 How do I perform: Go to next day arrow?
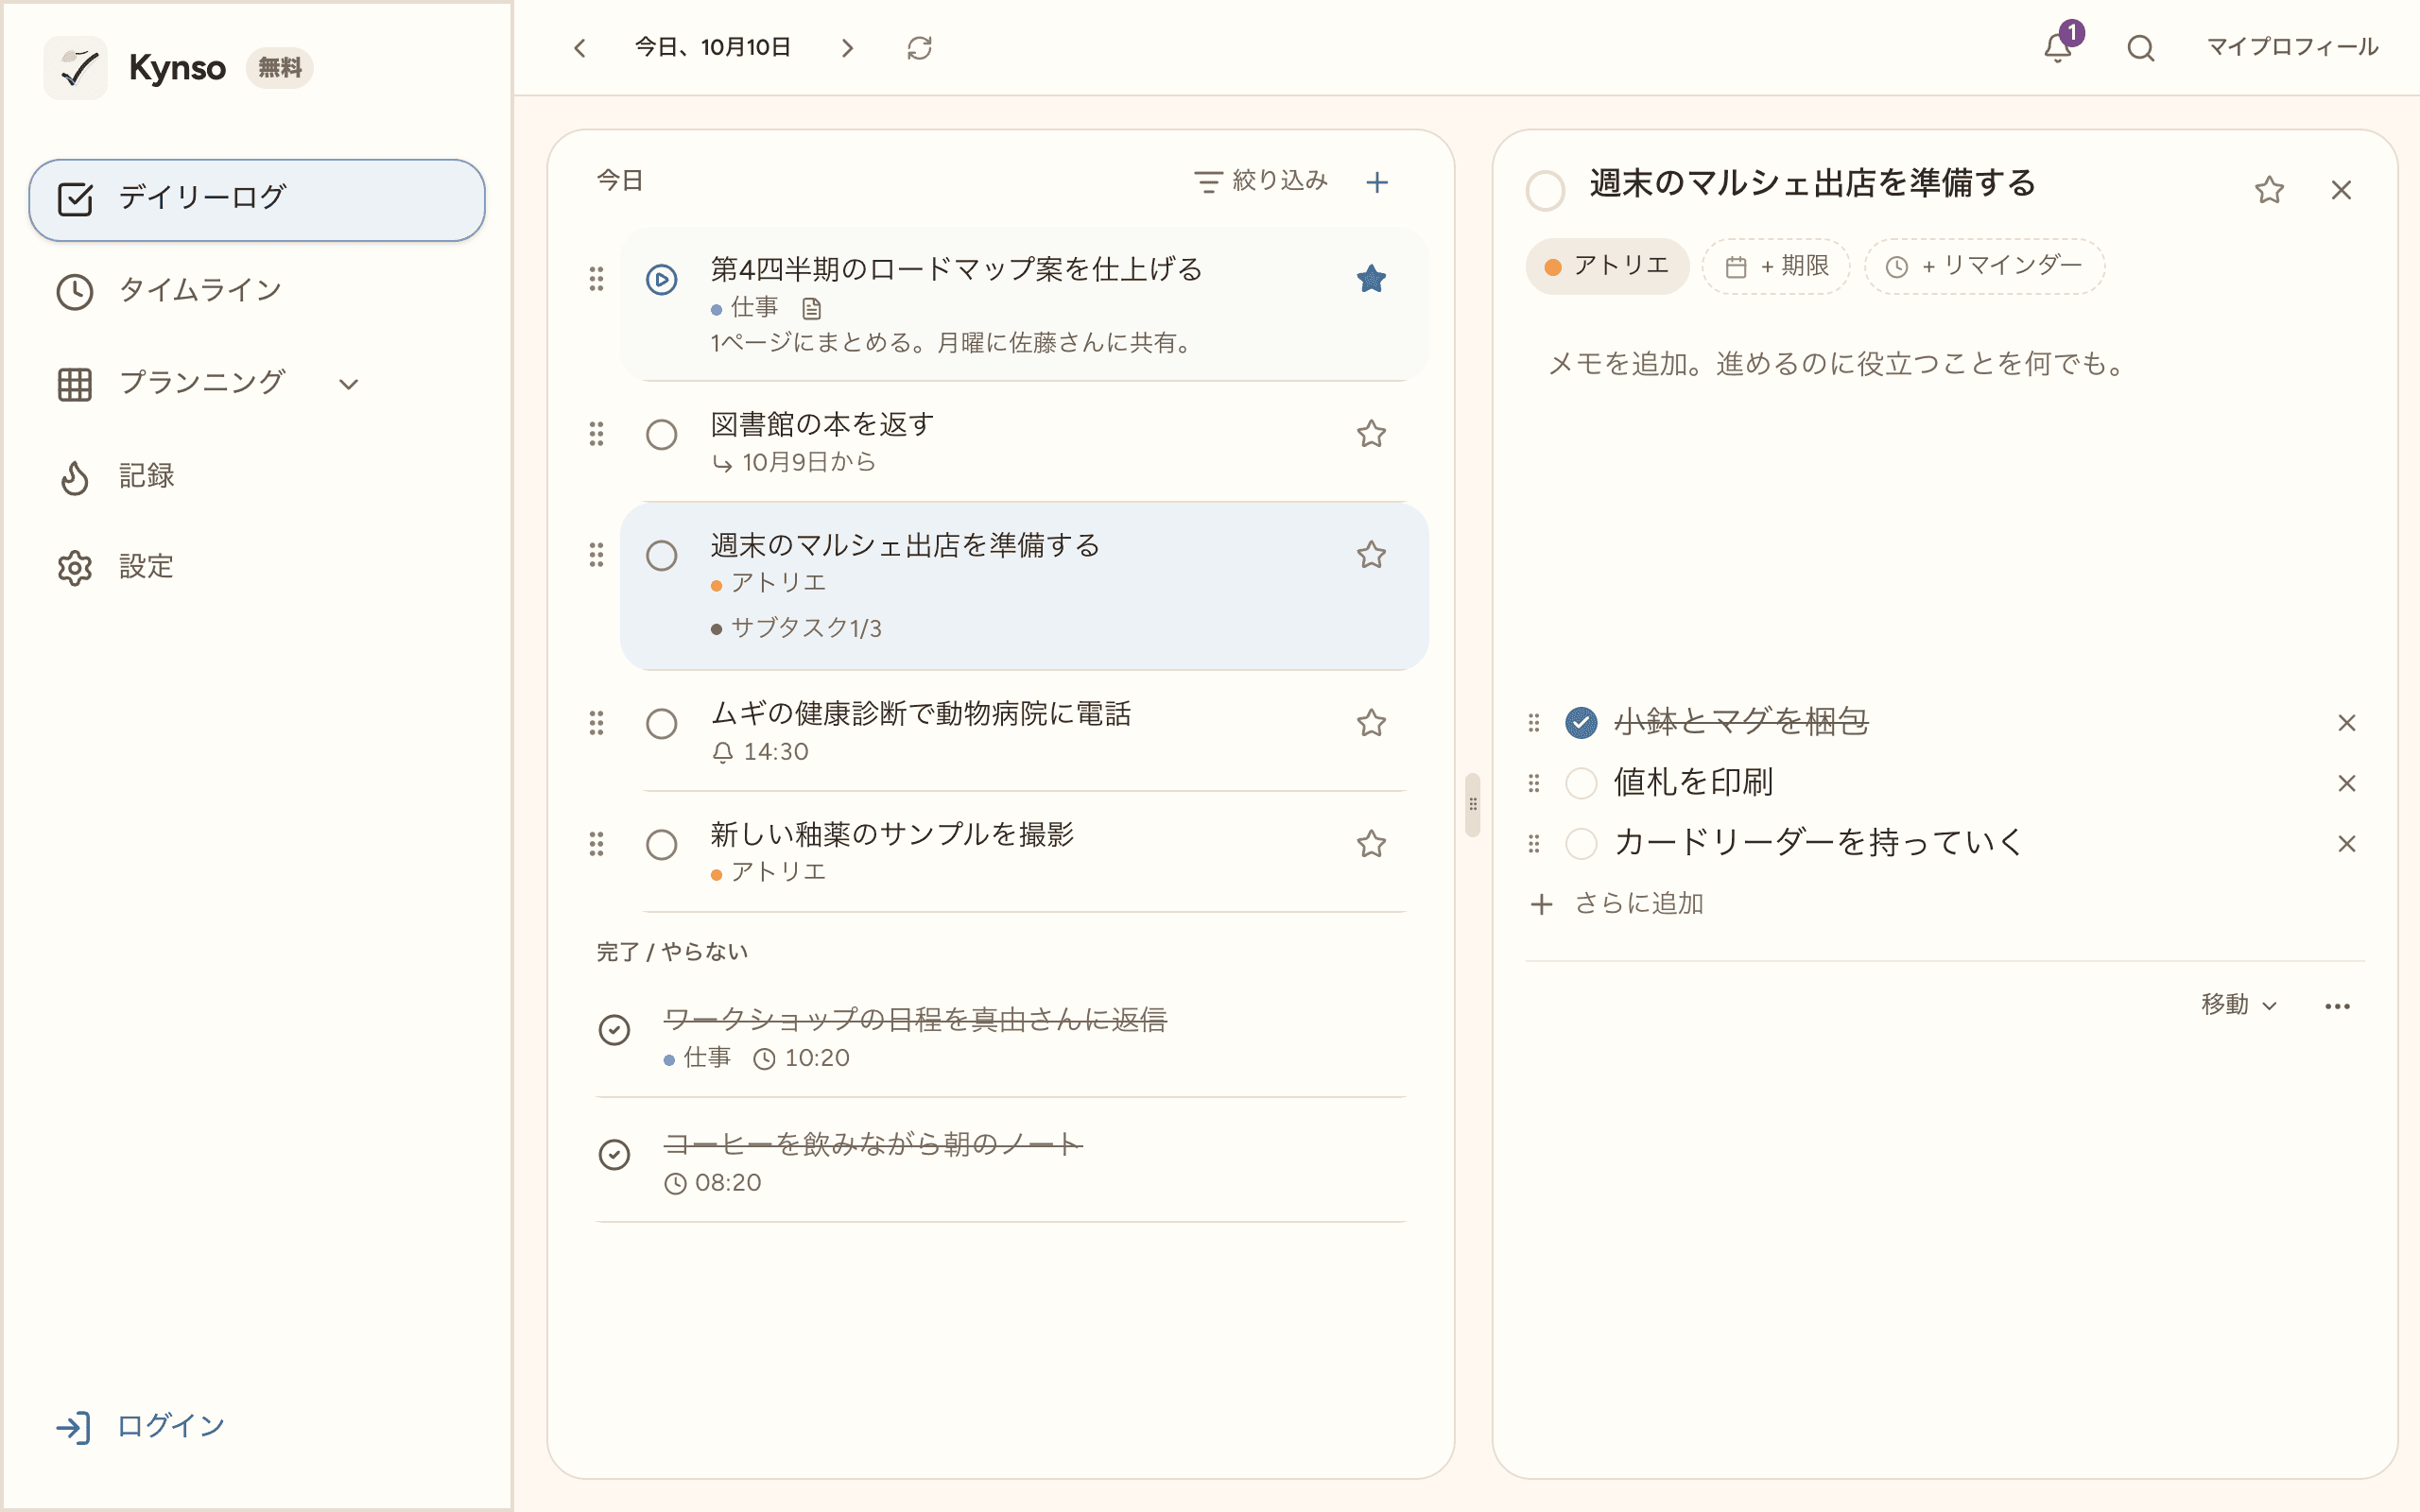point(847,48)
